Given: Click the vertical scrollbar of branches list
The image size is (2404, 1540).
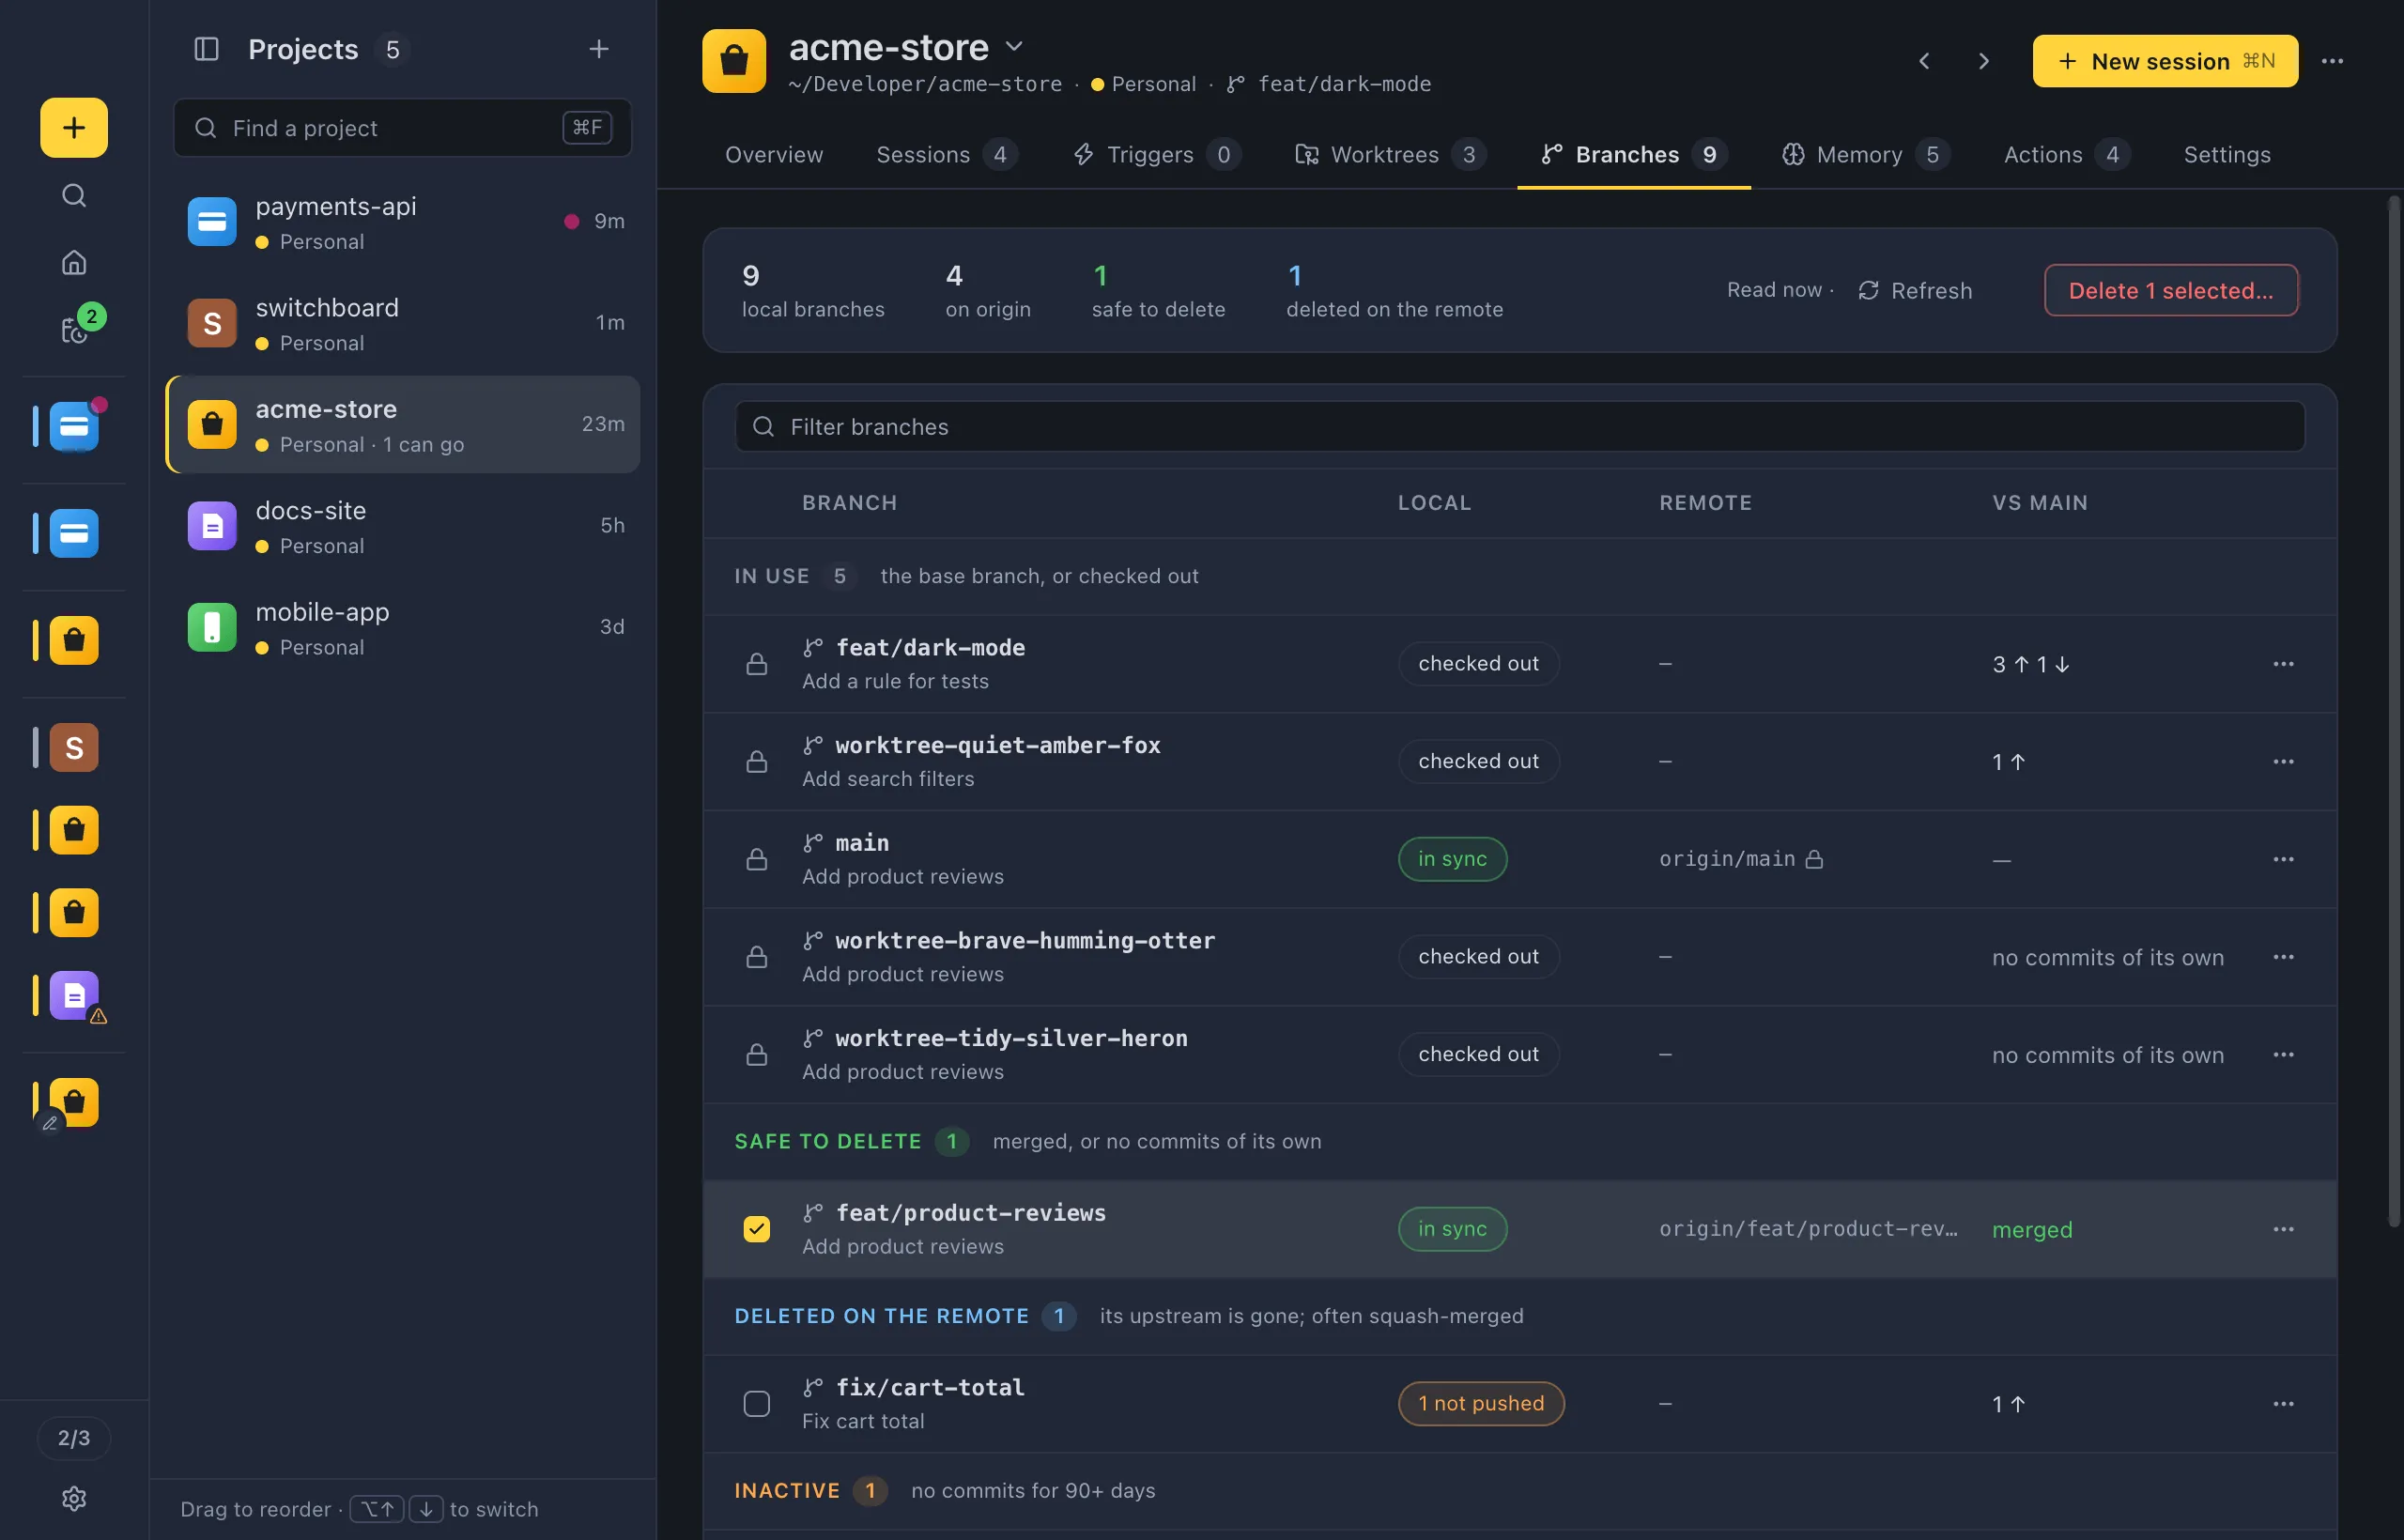Looking at the screenshot, I should 2394,711.
